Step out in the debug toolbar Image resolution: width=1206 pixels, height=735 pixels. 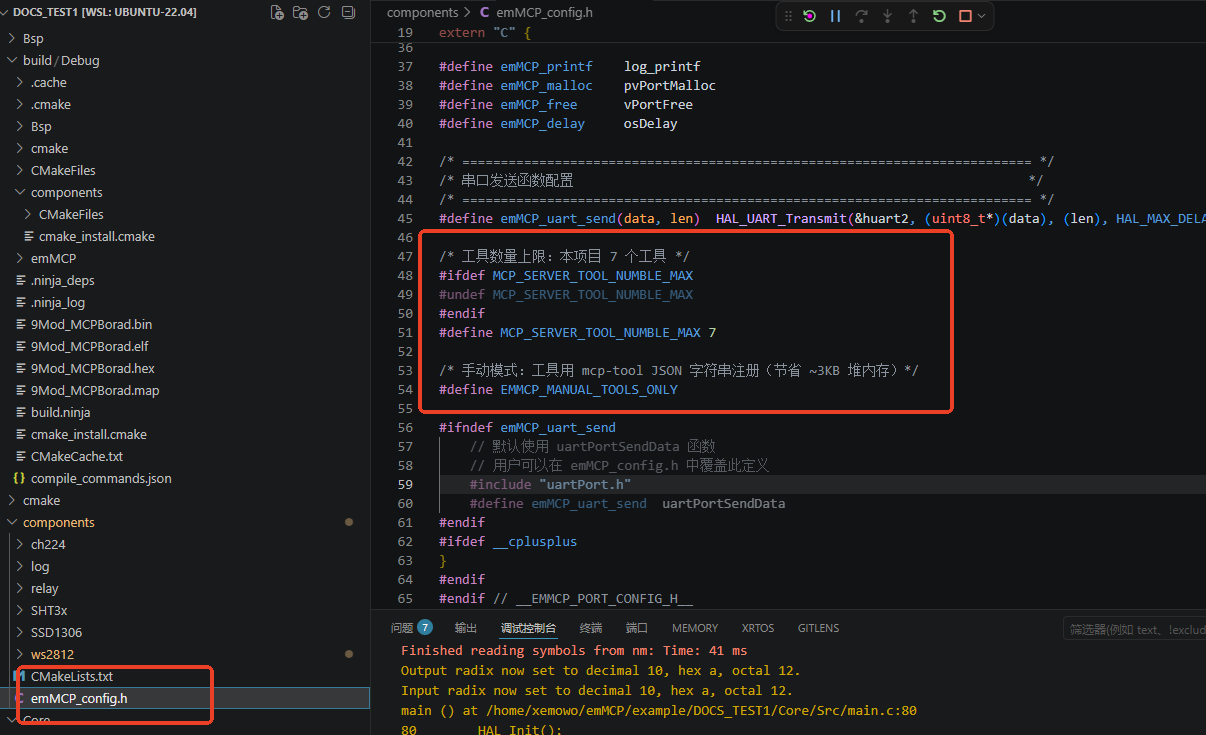pyautogui.click(x=913, y=16)
